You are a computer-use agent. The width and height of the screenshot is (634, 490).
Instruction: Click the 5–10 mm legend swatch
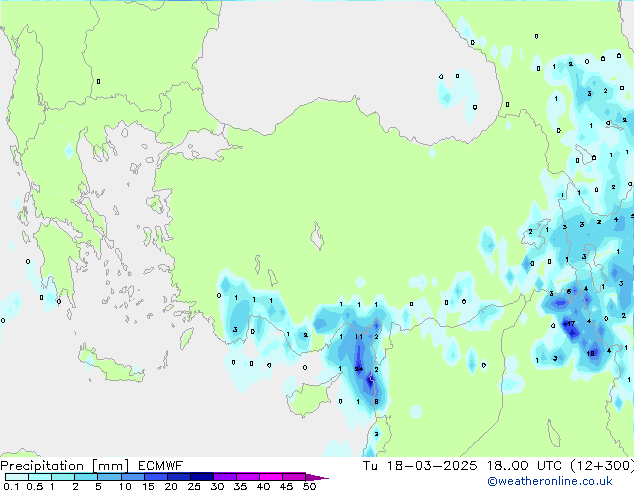(110, 477)
